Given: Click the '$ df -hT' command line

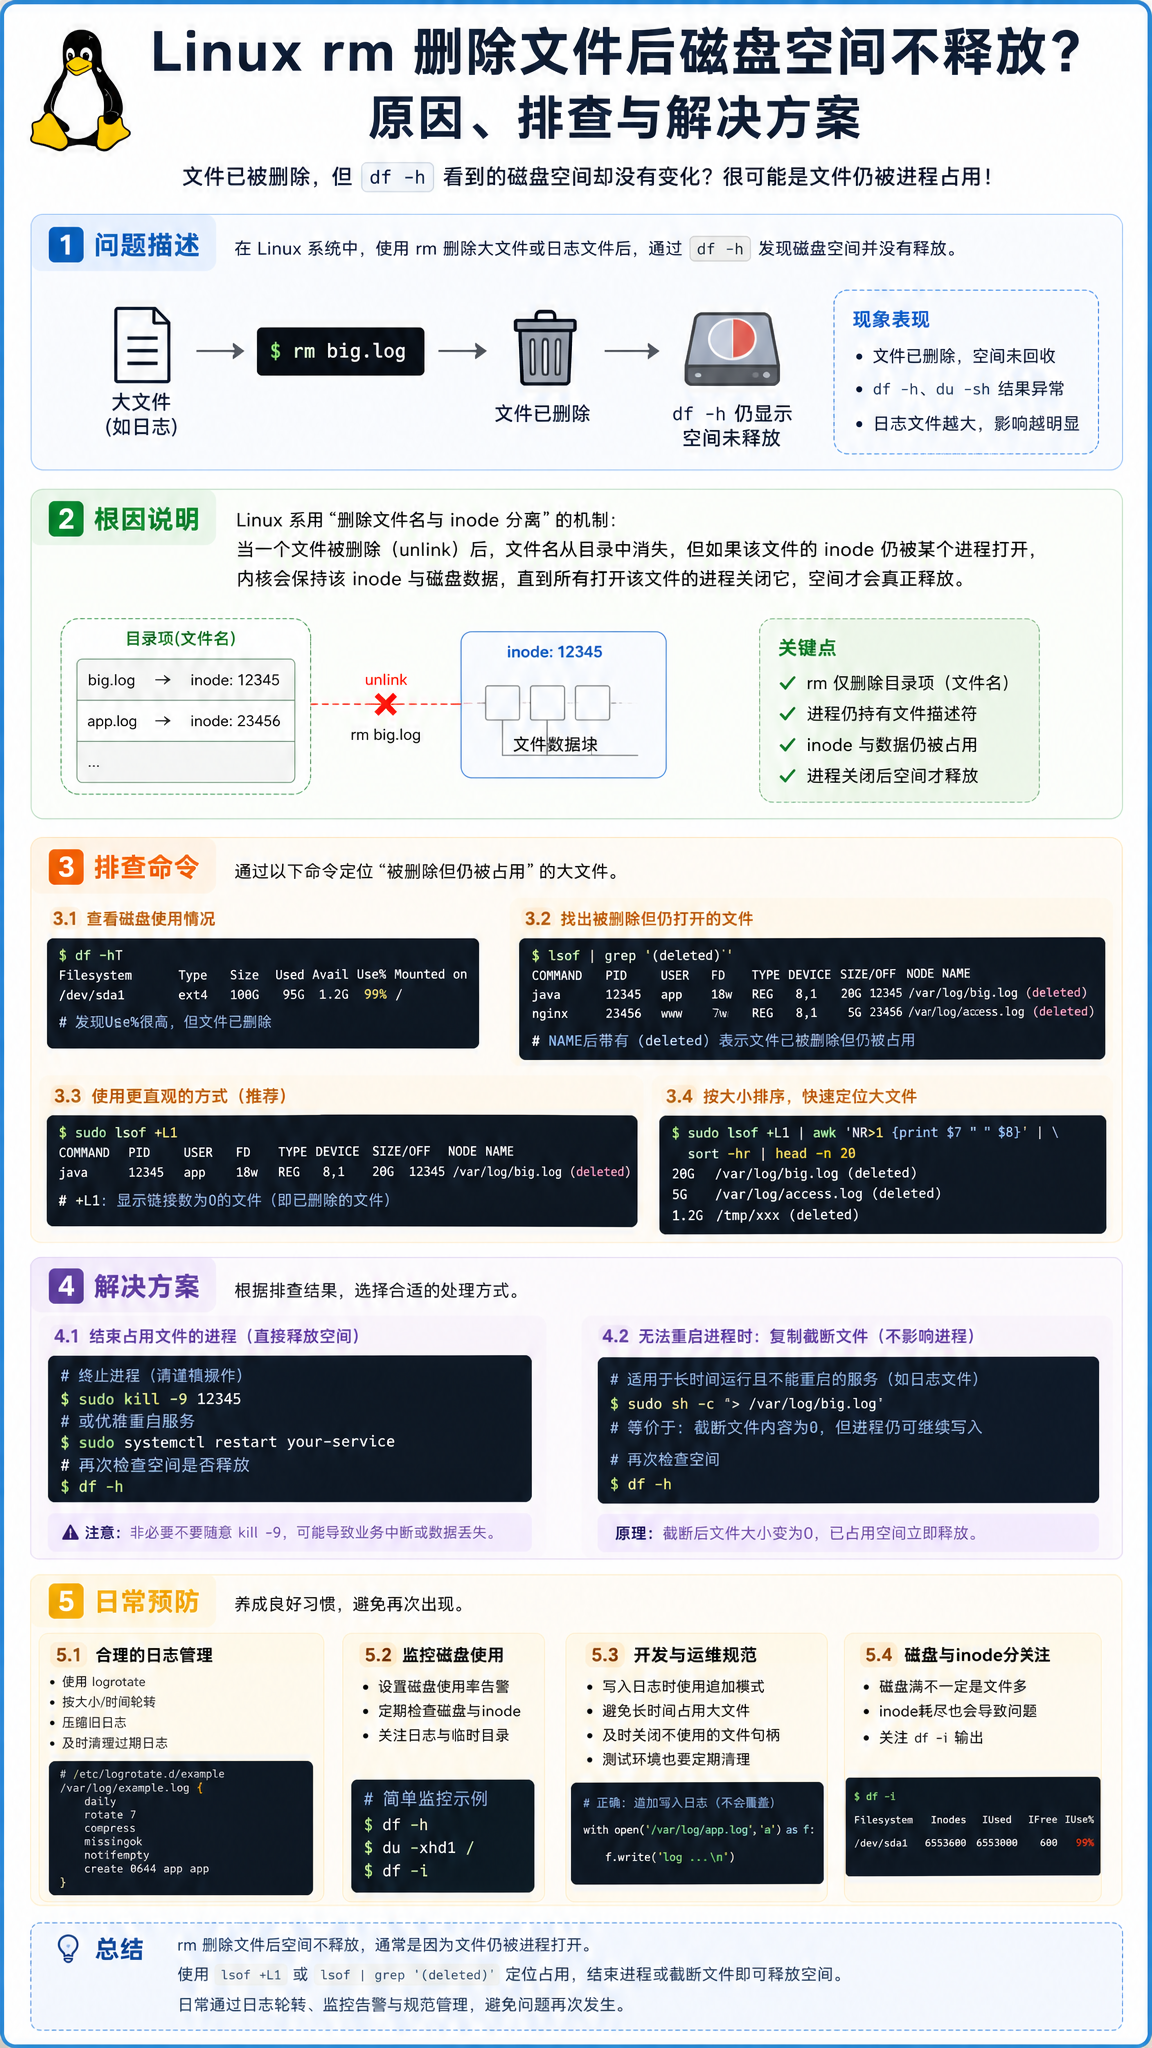Looking at the screenshot, I should (x=91, y=955).
